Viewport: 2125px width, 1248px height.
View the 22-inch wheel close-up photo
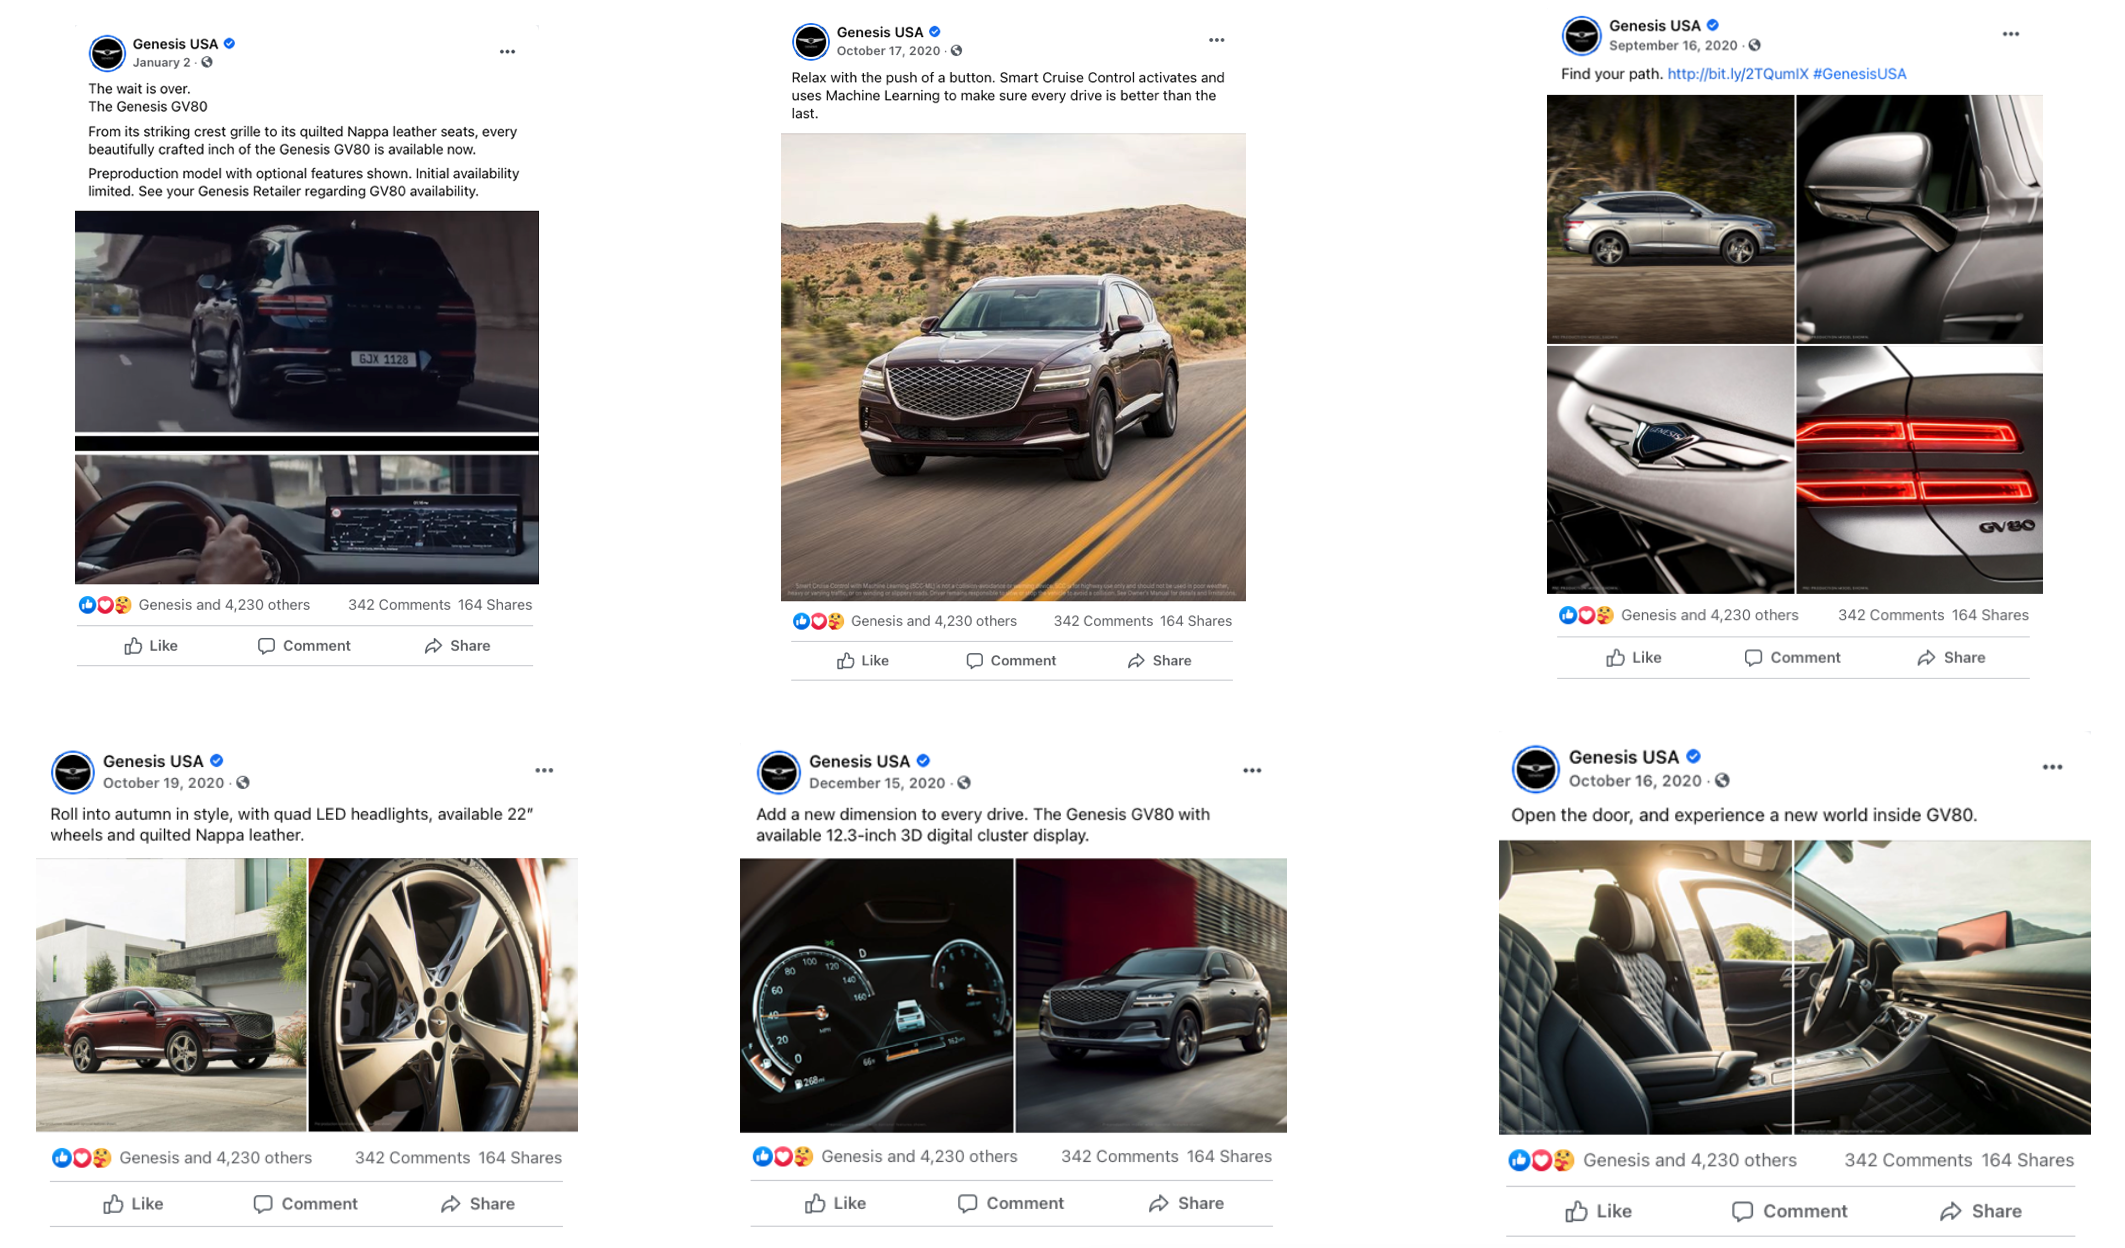(x=443, y=995)
